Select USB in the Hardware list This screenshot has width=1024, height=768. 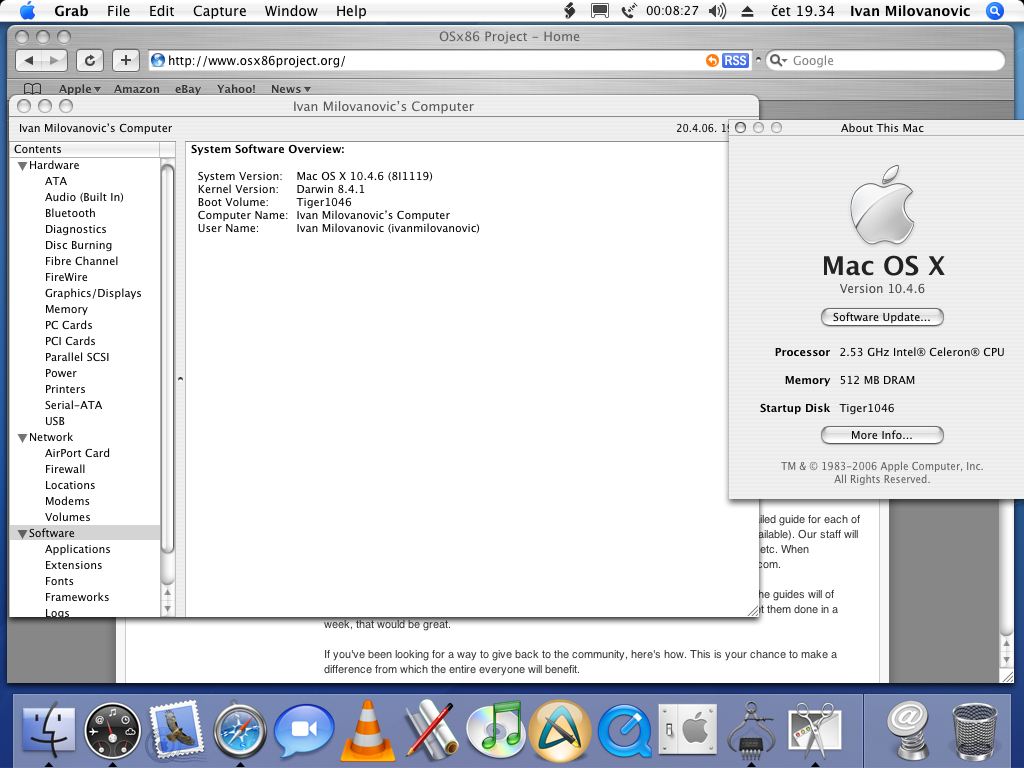click(55, 422)
